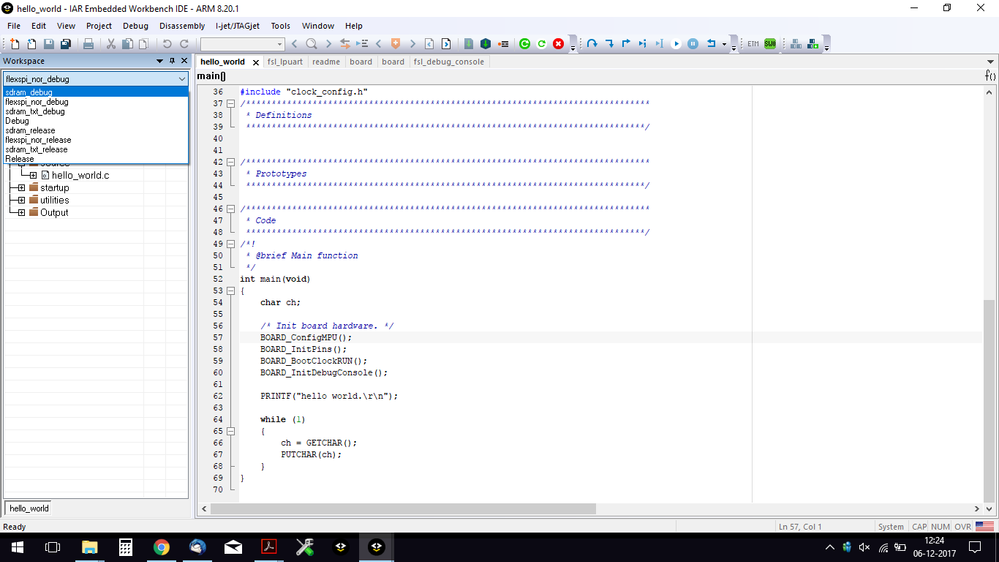Image resolution: width=999 pixels, height=562 pixels.
Task: Create a new document from toolbar
Action: (x=15, y=44)
